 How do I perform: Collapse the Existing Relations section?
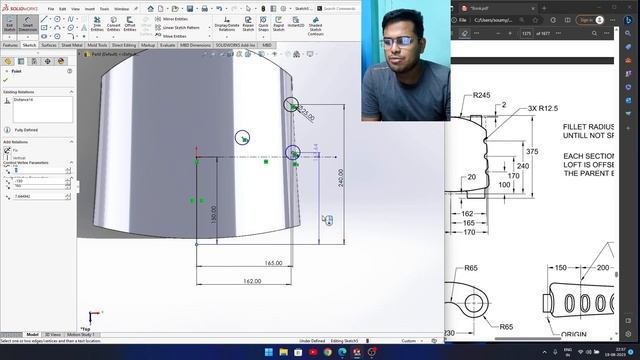[x=71, y=92]
